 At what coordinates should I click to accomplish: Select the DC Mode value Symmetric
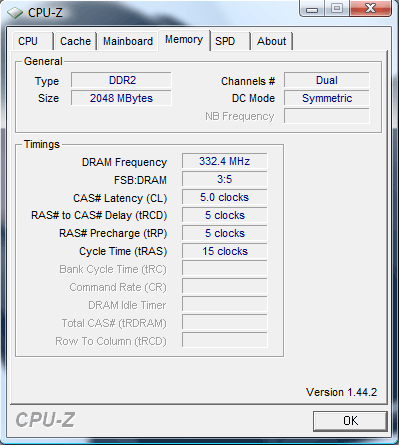click(x=327, y=98)
